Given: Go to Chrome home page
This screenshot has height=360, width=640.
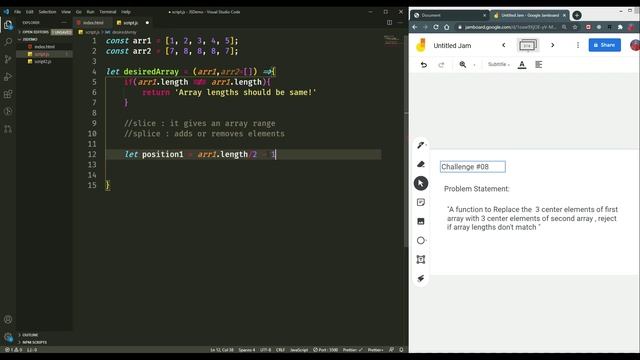Looking at the screenshot, I should point(447,27).
